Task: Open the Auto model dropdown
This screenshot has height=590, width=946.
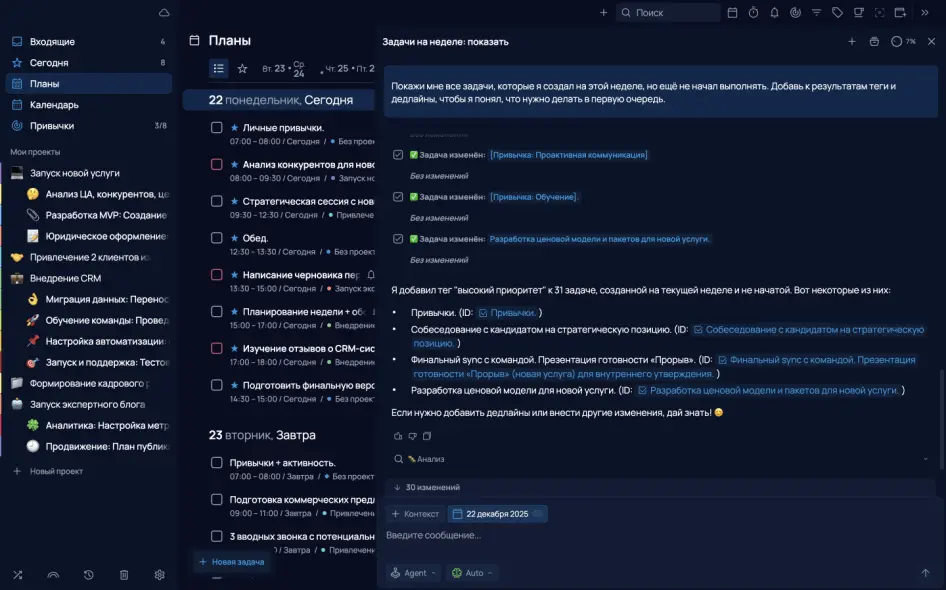Action: pyautogui.click(x=472, y=573)
